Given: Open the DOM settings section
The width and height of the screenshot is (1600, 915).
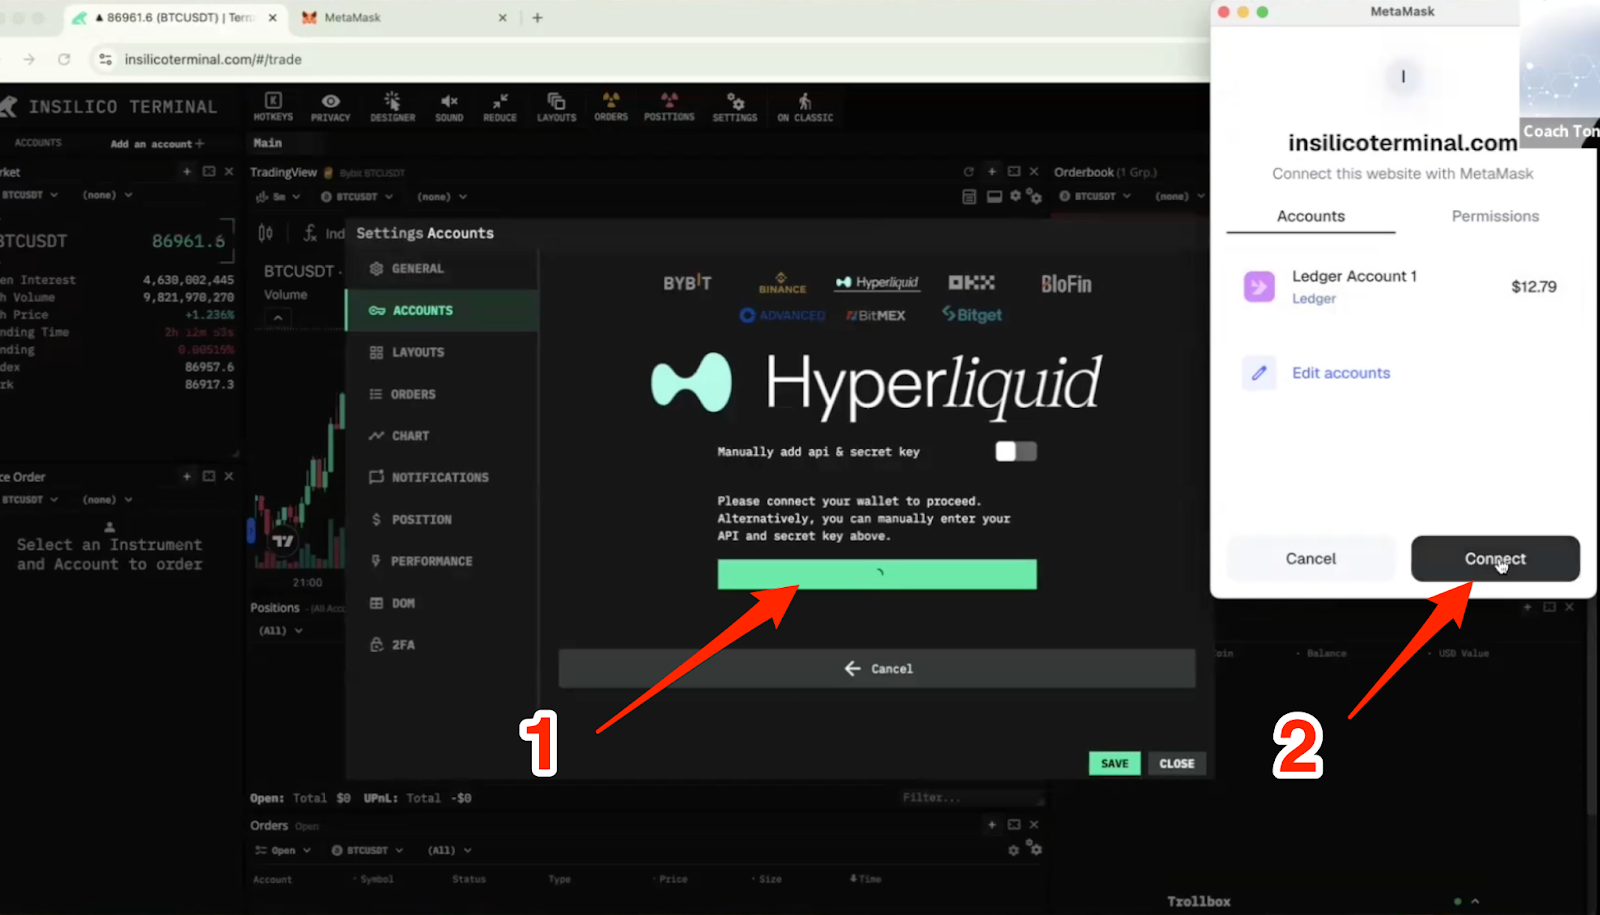Looking at the screenshot, I should 442,603.
